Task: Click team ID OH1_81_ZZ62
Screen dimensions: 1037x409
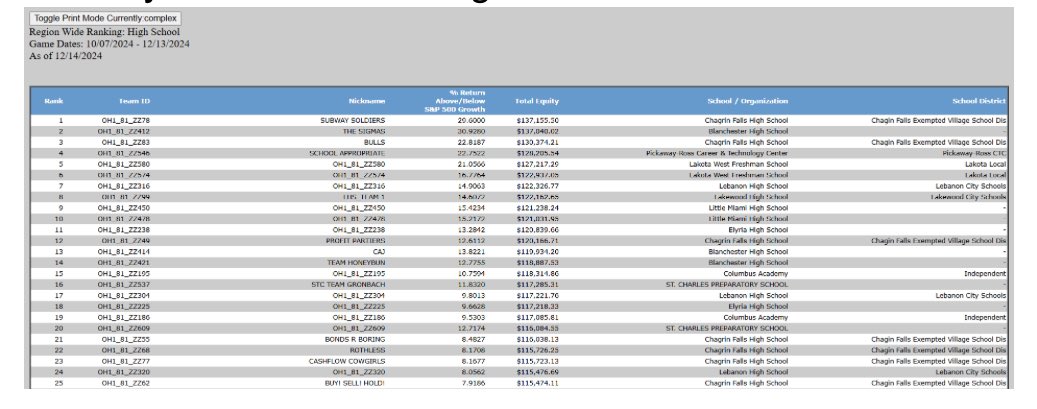Action: 126,383
